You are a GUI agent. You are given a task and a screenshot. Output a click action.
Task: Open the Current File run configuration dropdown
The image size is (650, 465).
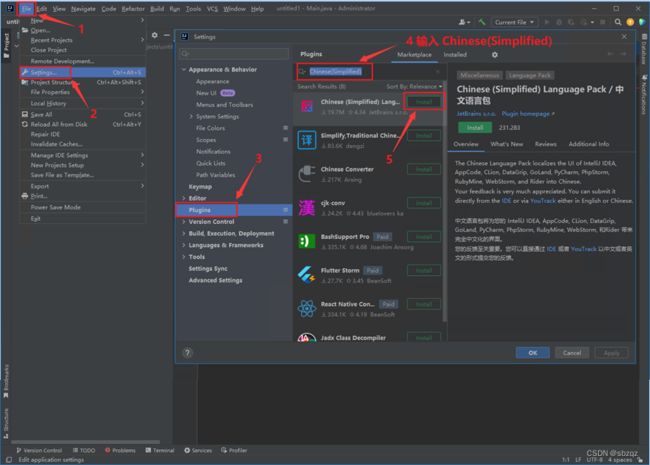(514, 22)
